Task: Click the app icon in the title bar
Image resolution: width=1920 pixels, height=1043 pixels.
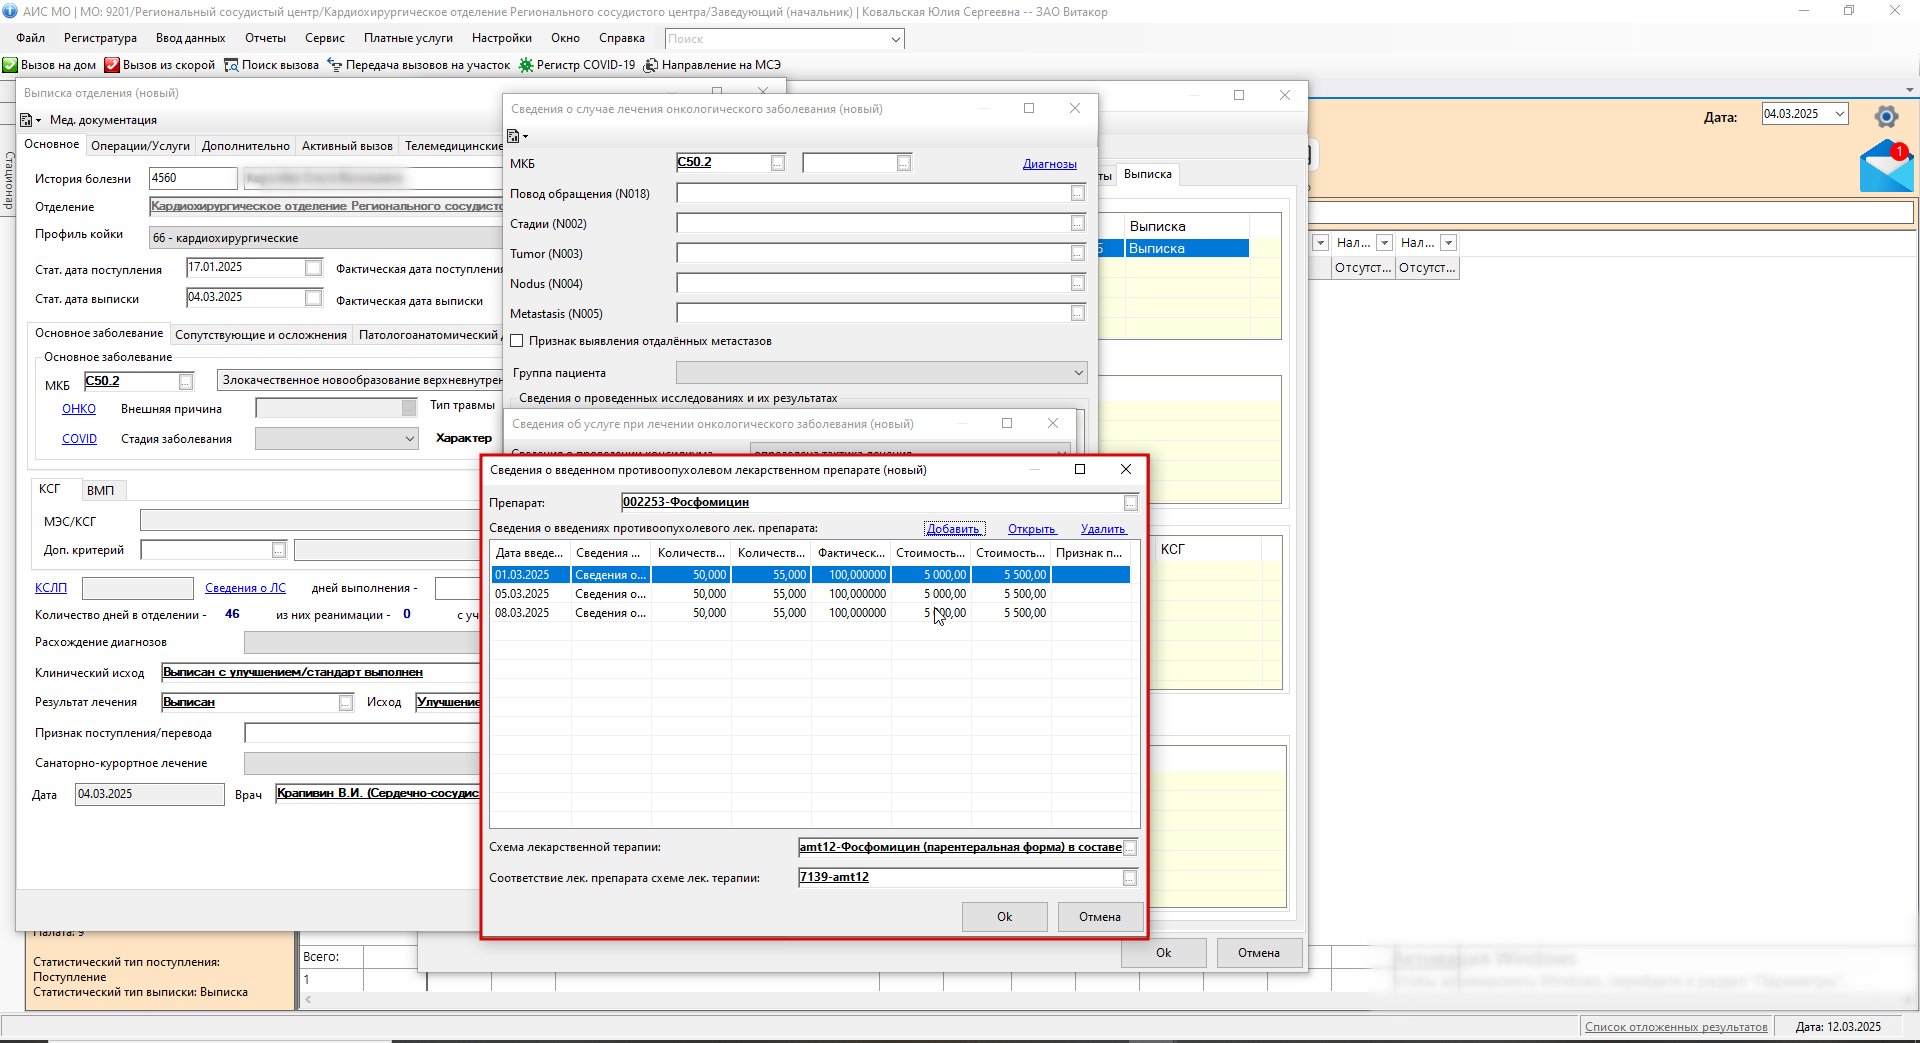Action: tap(10, 12)
